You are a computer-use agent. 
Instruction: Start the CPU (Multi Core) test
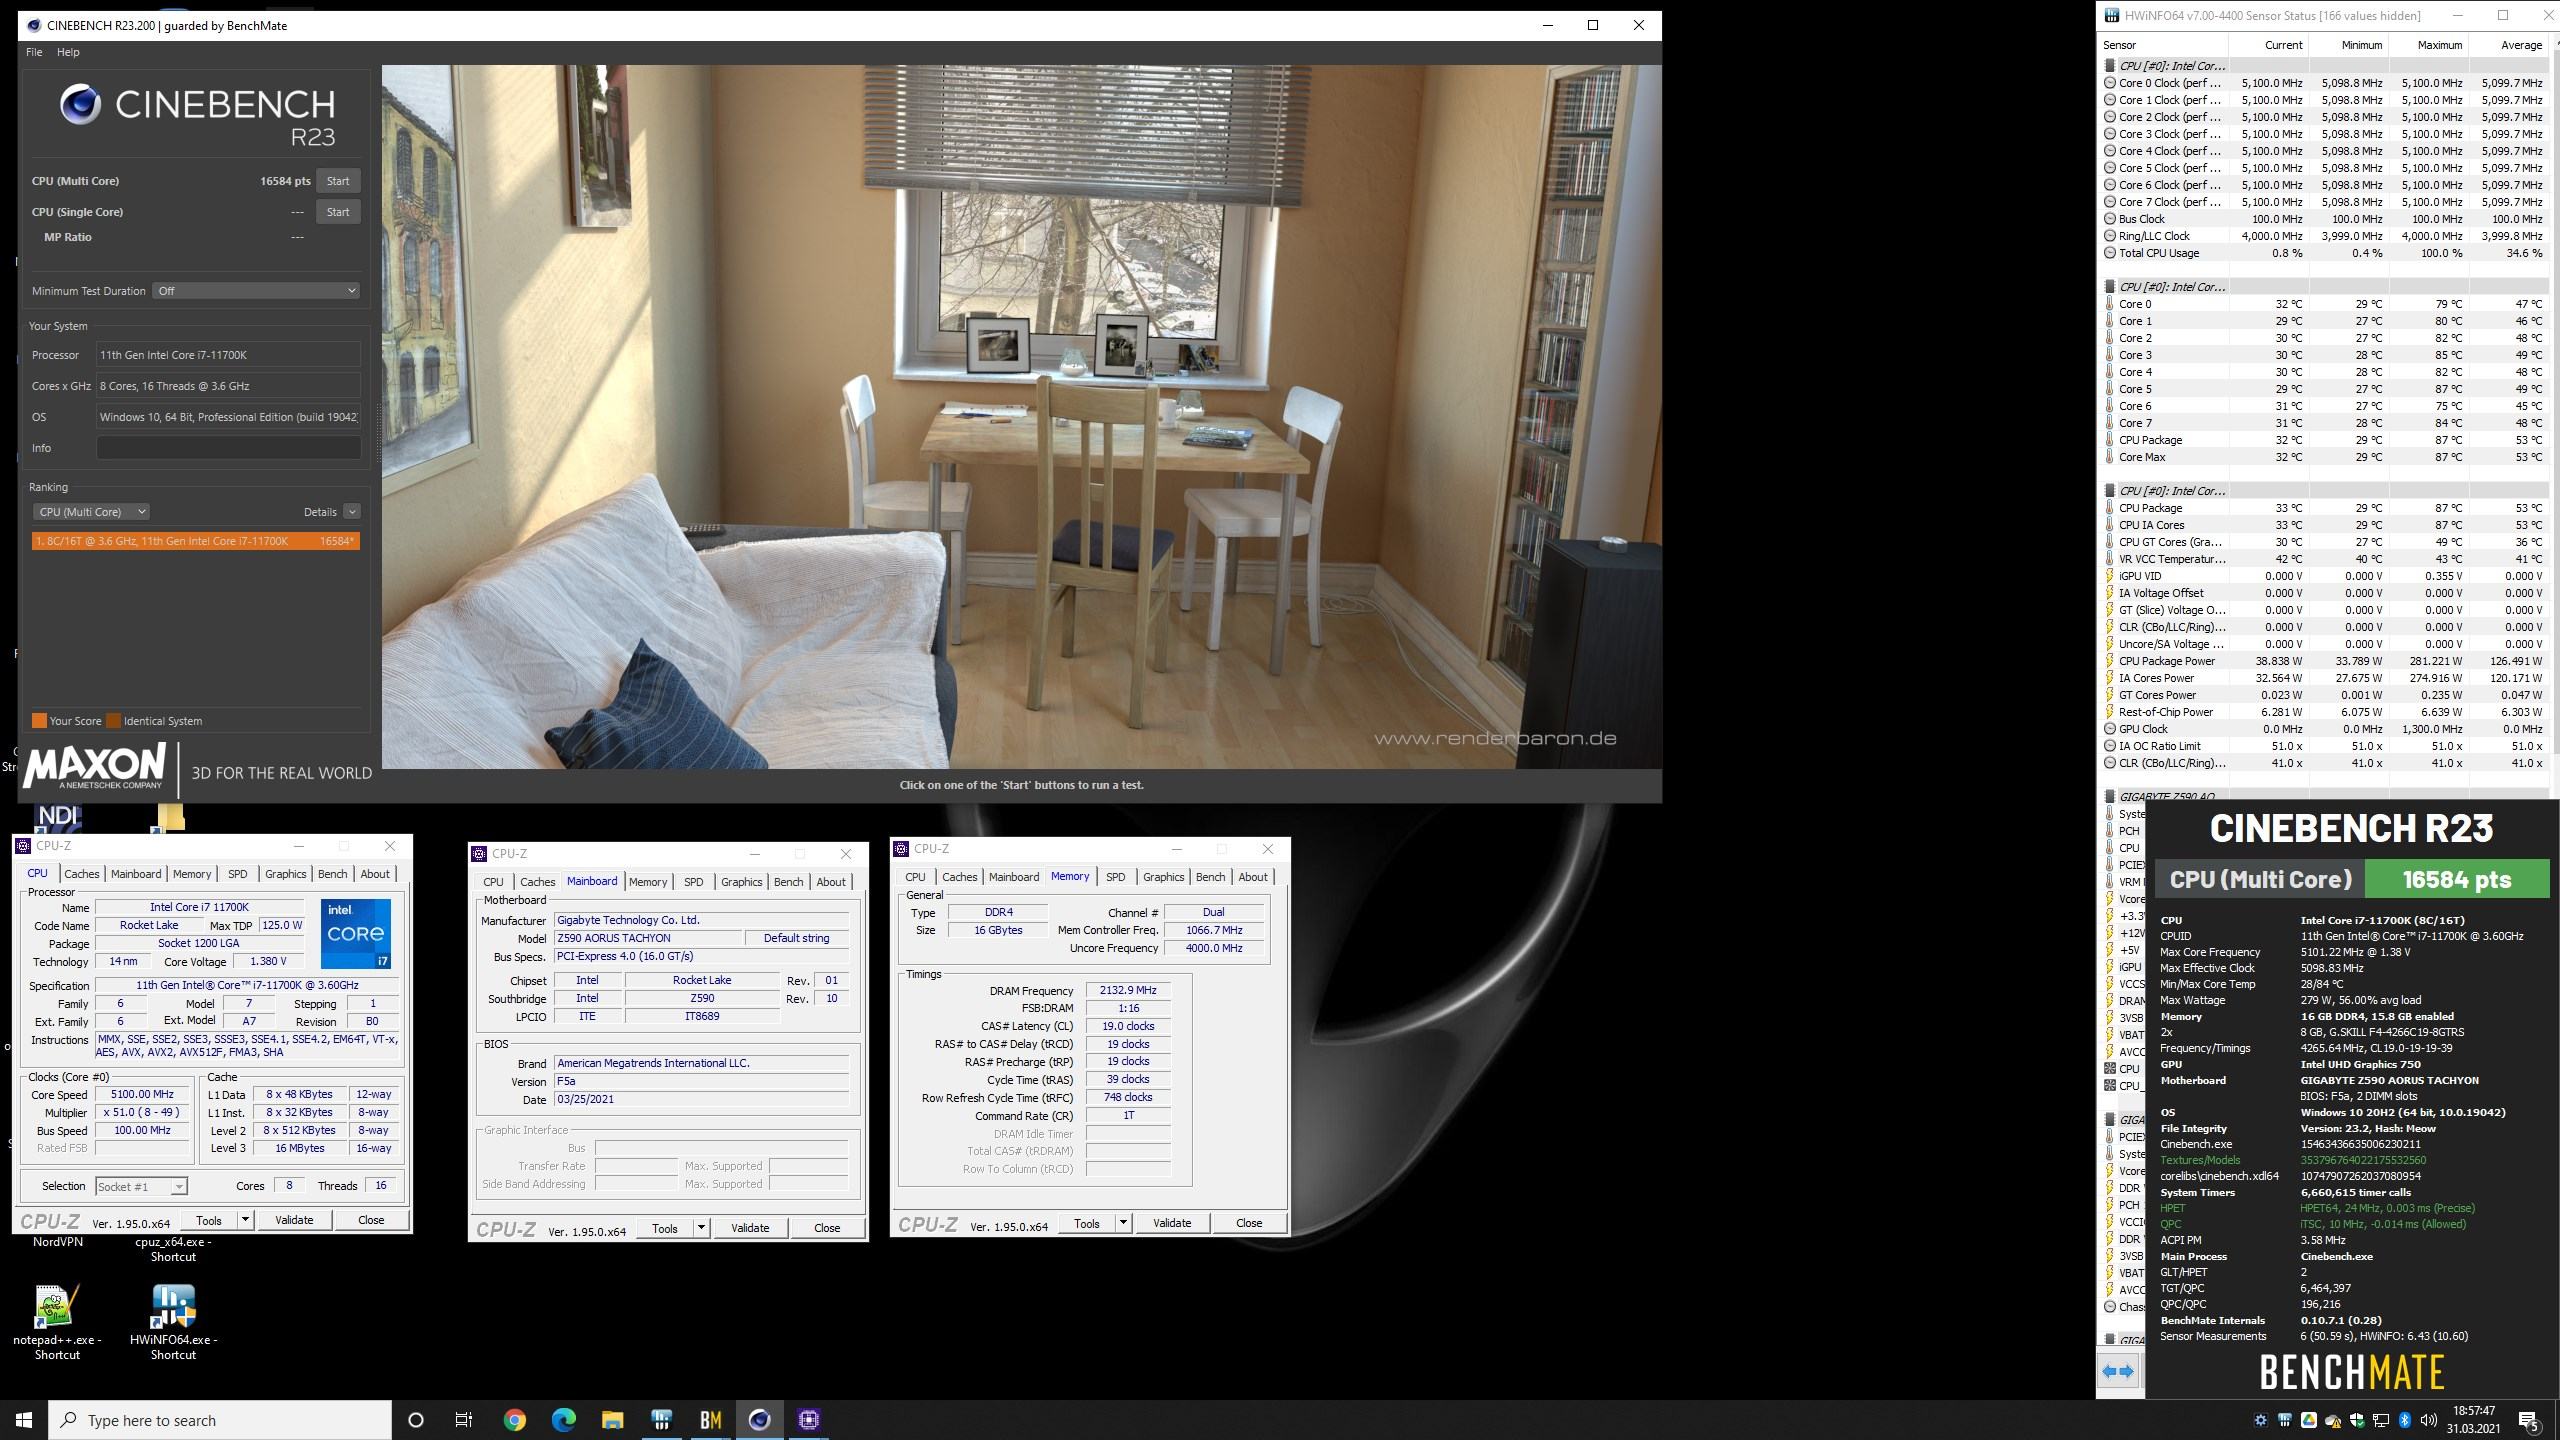(x=338, y=181)
